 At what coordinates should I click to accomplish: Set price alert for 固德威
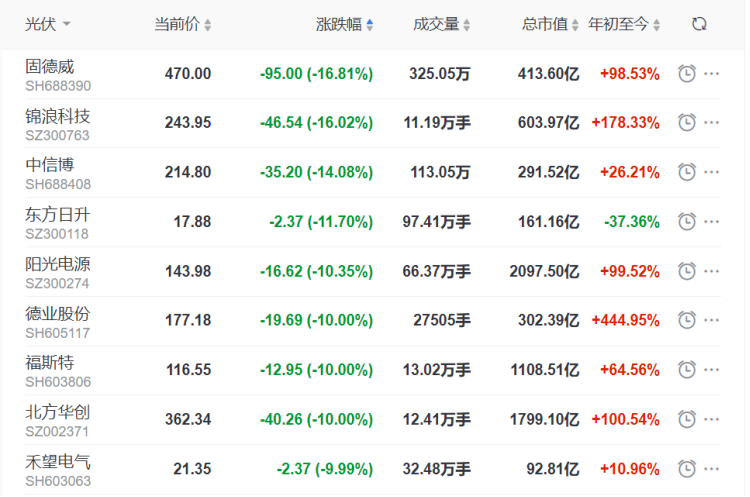[x=687, y=73]
